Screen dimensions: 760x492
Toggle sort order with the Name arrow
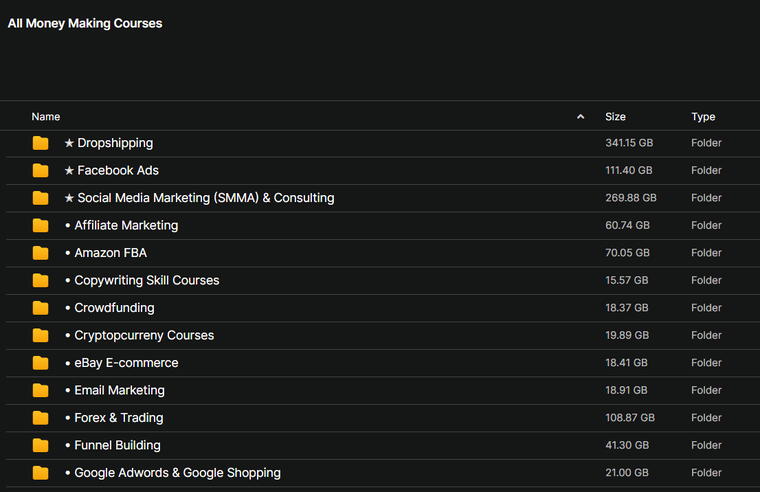point(581,117)
